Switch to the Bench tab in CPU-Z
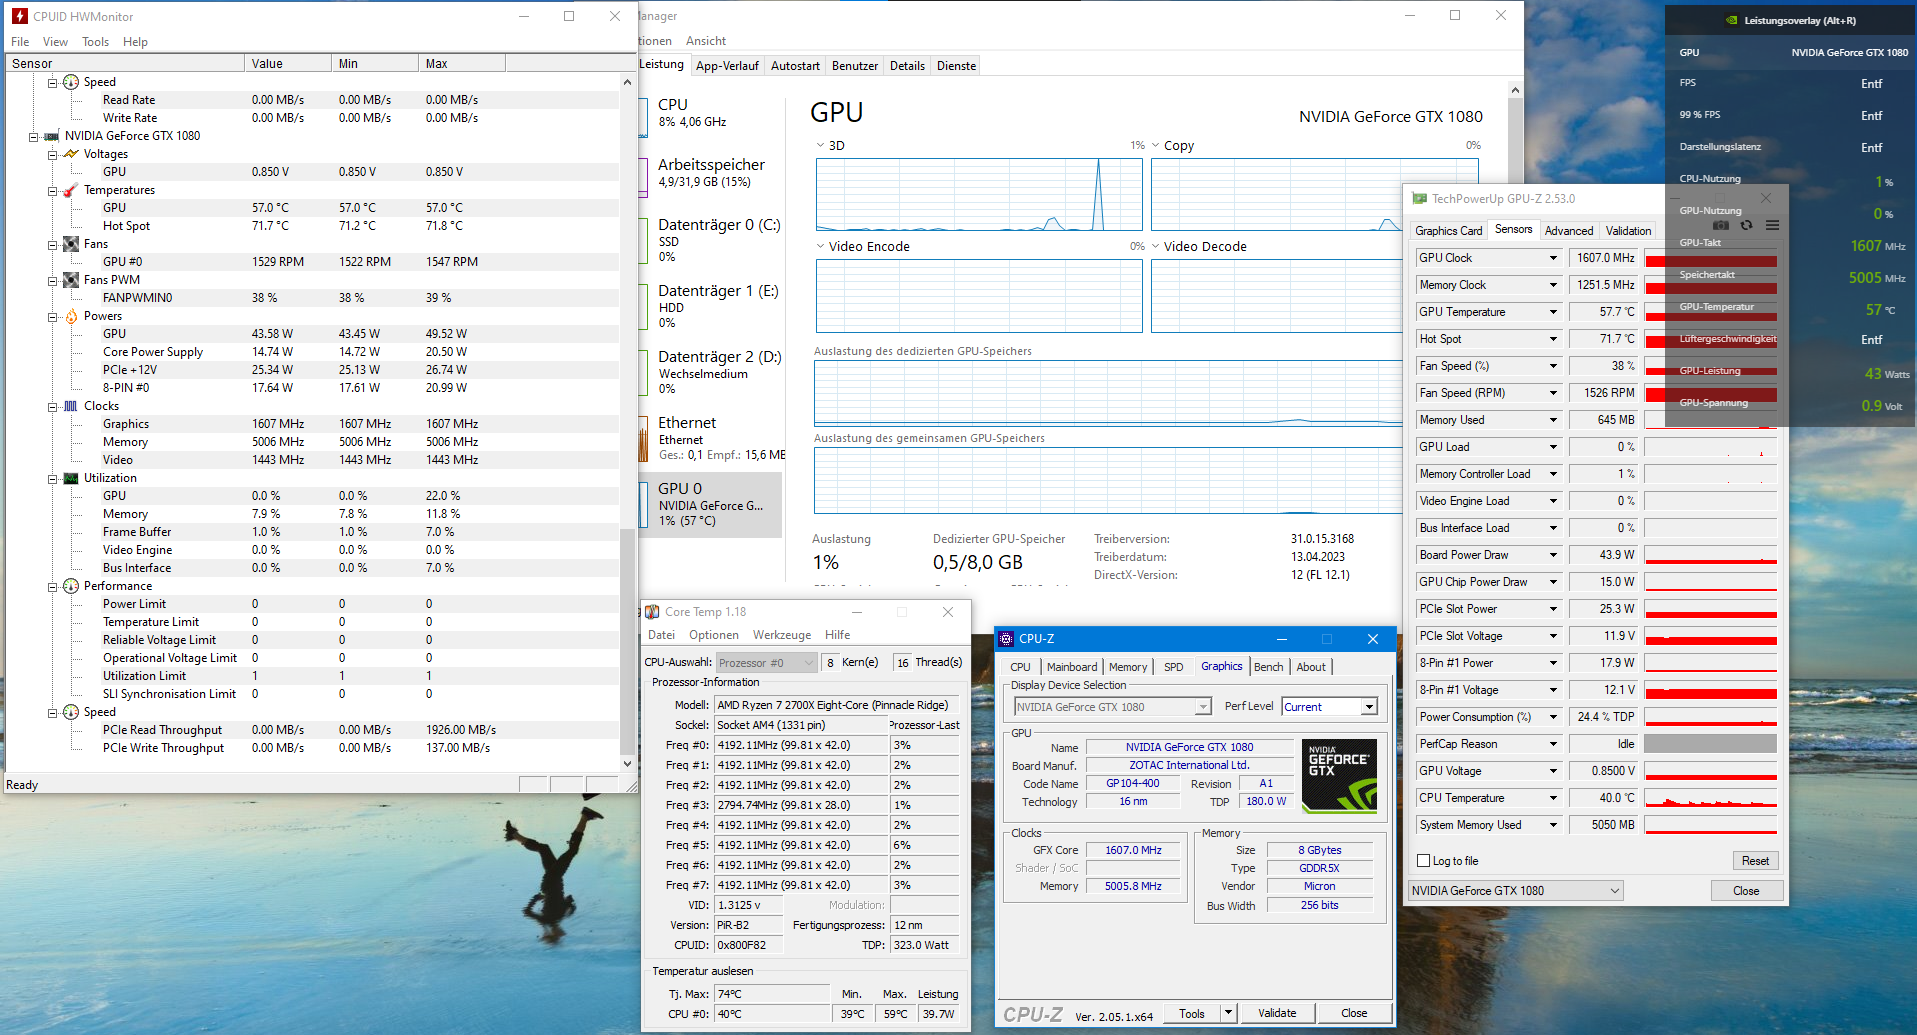The image size is (1917, 1035). (x=1268, y=667)
